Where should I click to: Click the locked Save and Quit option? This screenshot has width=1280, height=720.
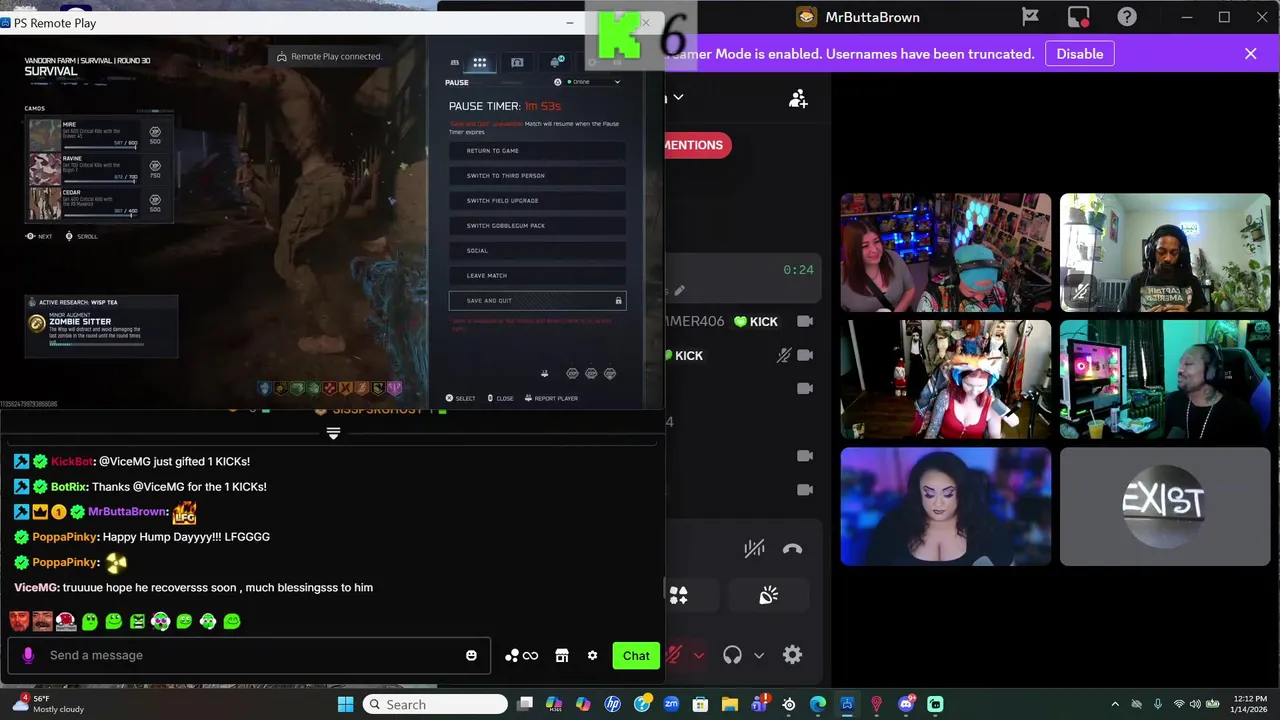pyautogui.click(x=537, y=301)
